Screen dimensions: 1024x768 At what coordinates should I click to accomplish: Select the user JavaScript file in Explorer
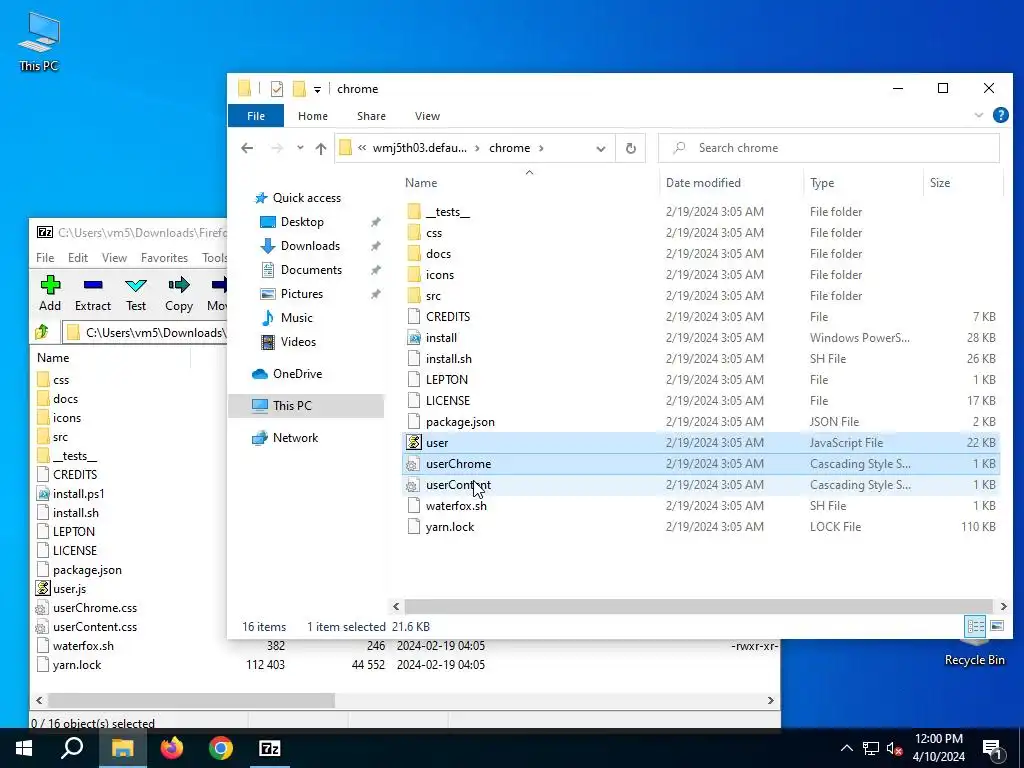tap(700, 443)
